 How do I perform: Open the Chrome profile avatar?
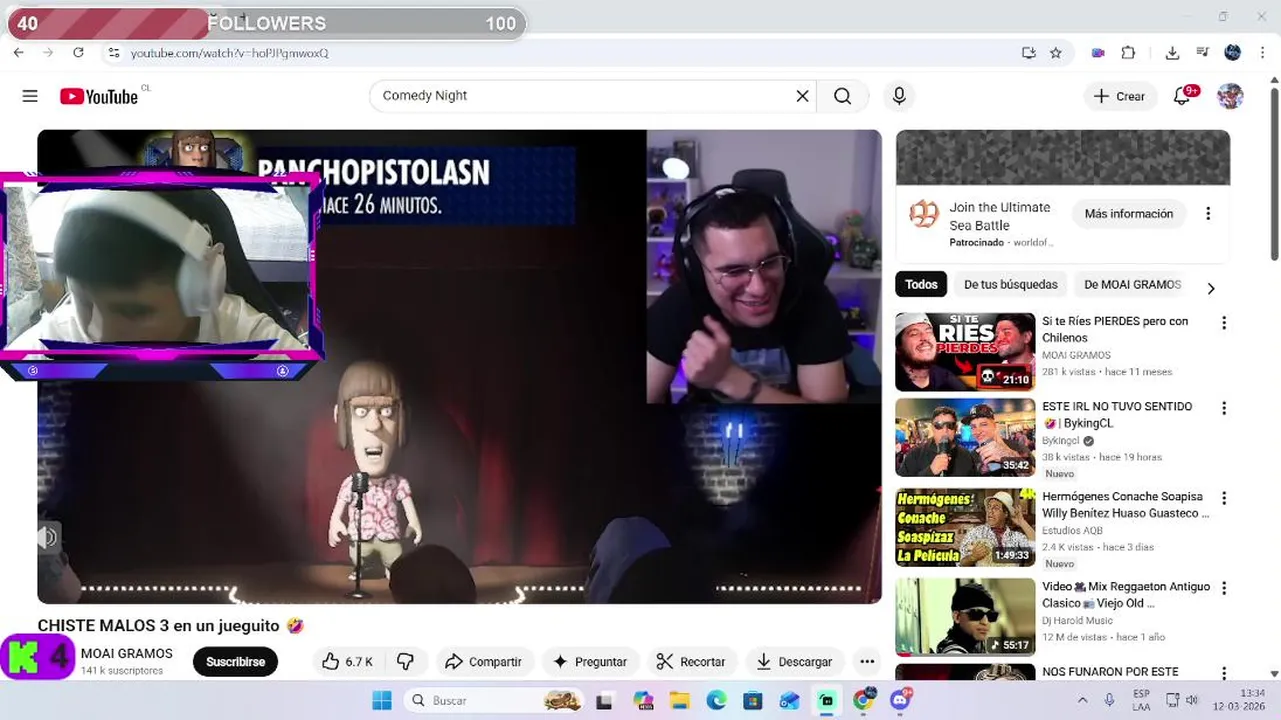coord(1232,53)
